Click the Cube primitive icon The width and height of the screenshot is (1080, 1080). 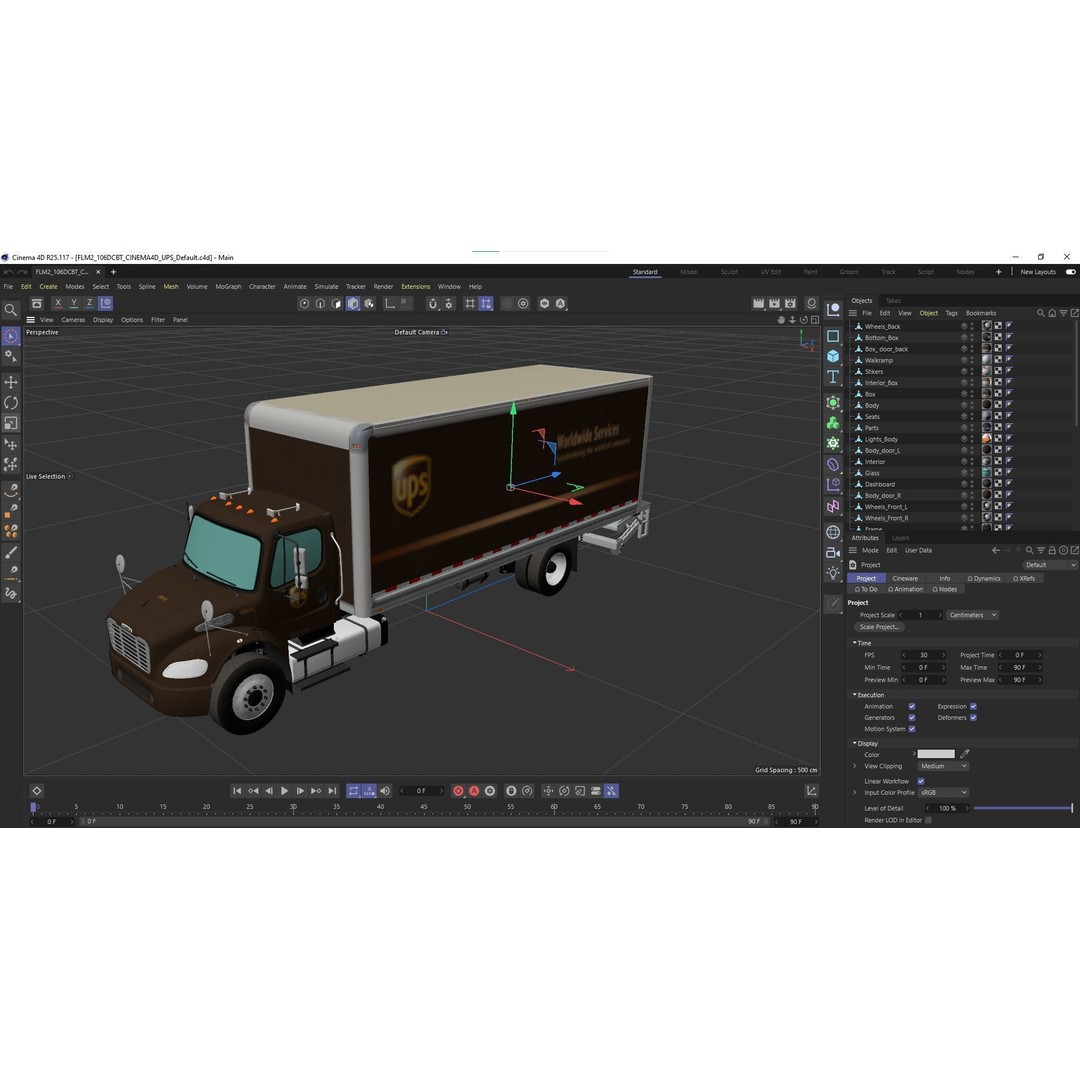[x=833, y=356]
